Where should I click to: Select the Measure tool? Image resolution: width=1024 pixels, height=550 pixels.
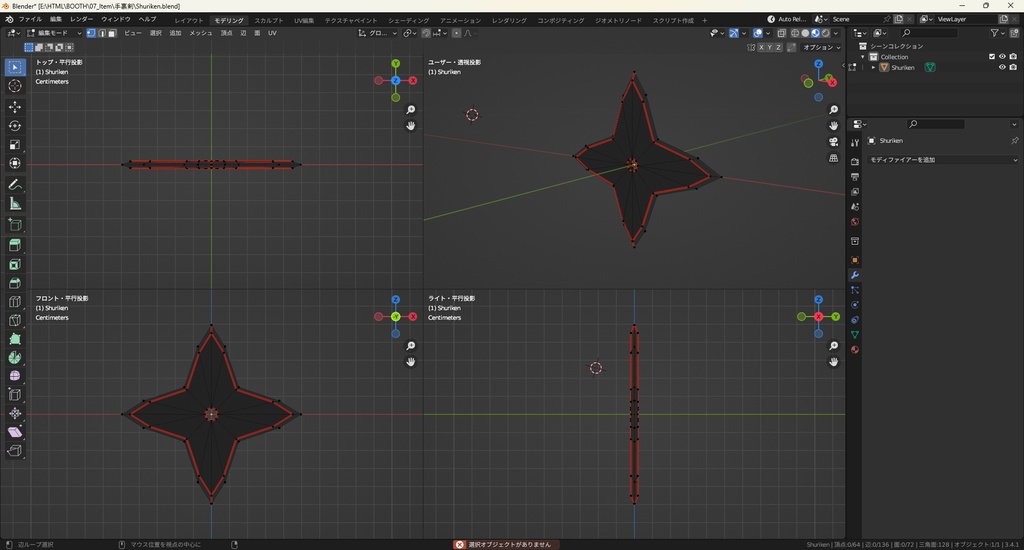coord(15,203)
